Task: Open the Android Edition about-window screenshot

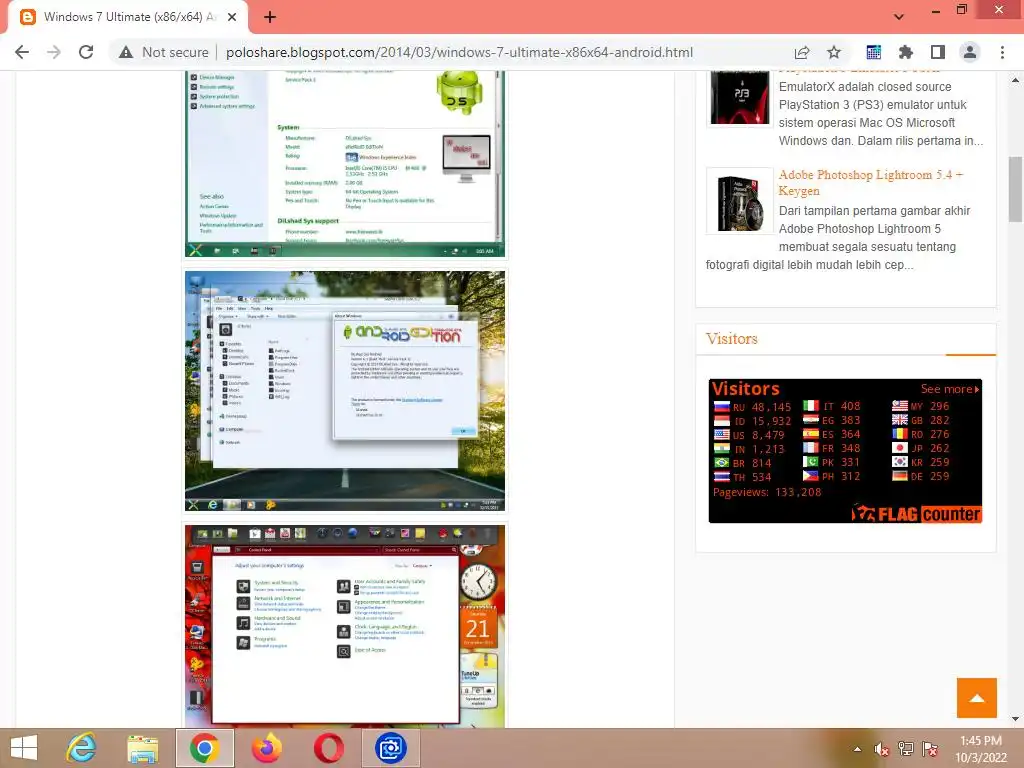Action: 345,391
